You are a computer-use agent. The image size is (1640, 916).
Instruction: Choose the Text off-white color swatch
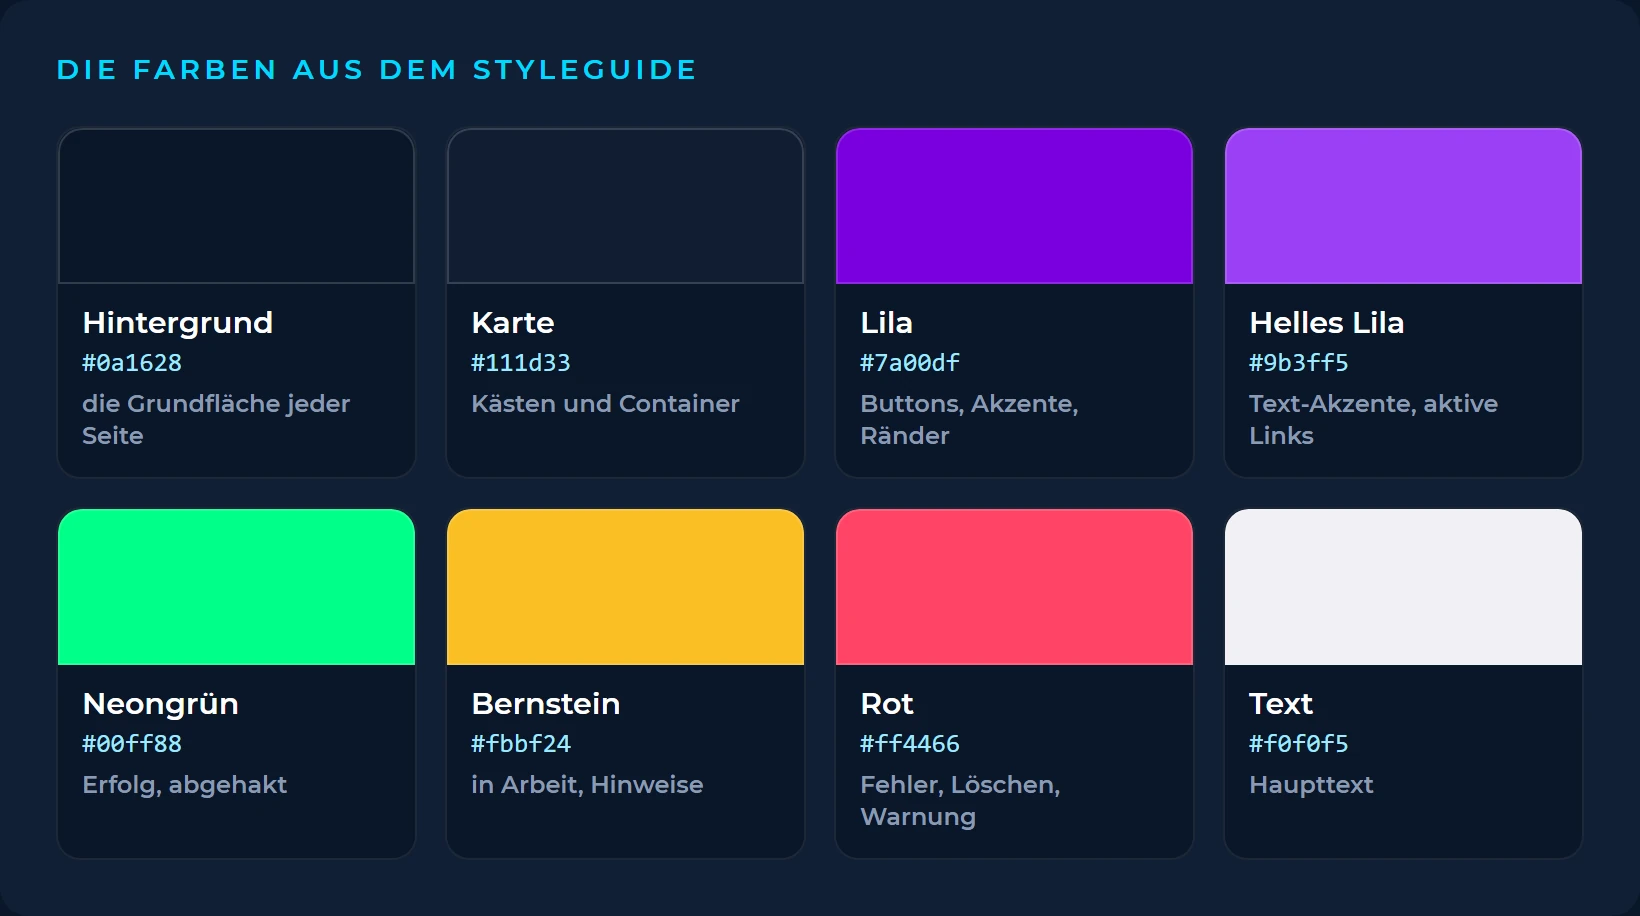tap(1404, 587)
